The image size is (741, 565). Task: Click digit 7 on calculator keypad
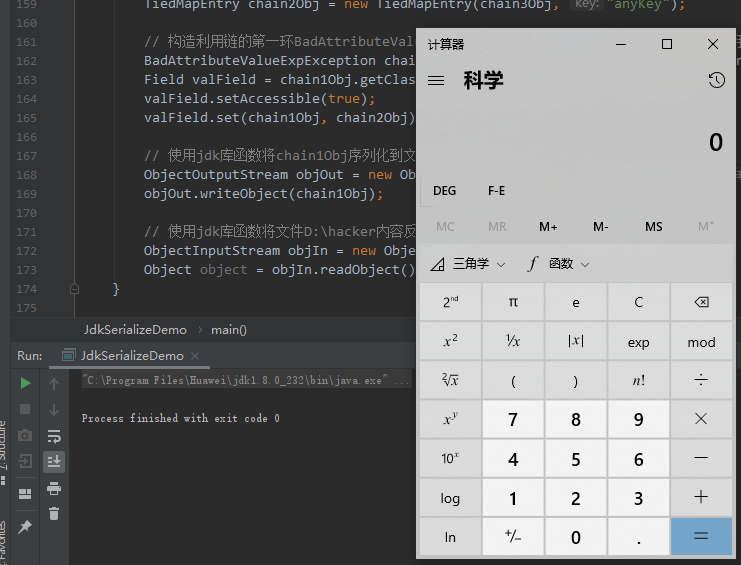tap(513, 419)
